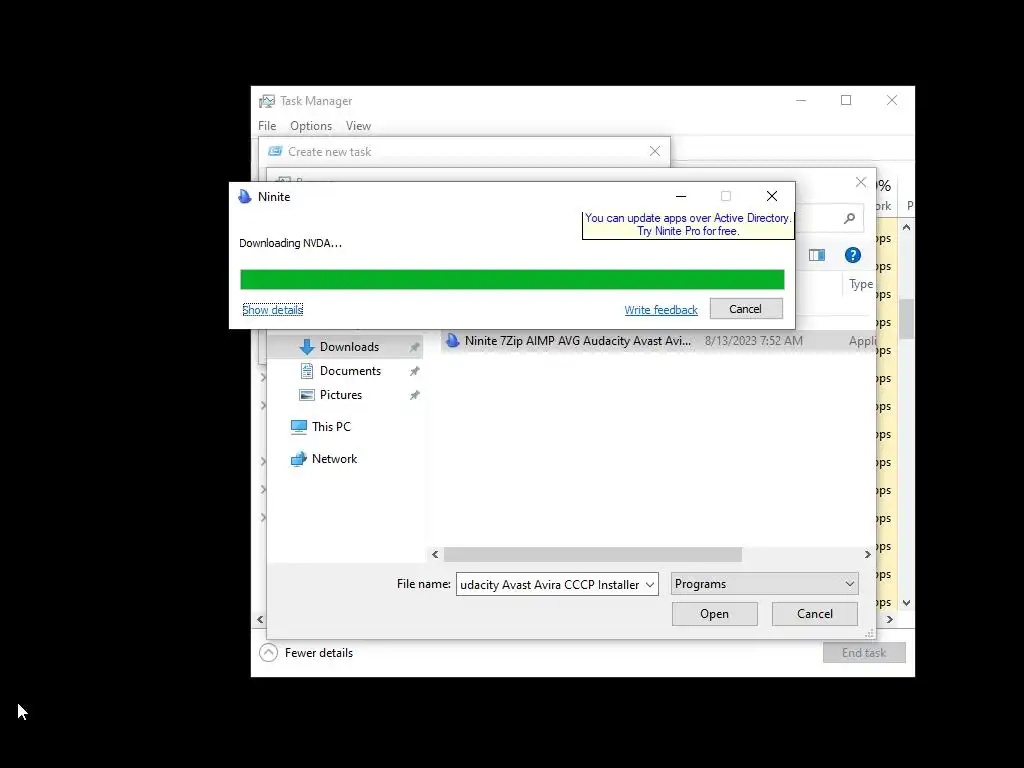Close the Browse file dialog
The width and height of the screenshot is (1024, 768).
click(861, 182)
